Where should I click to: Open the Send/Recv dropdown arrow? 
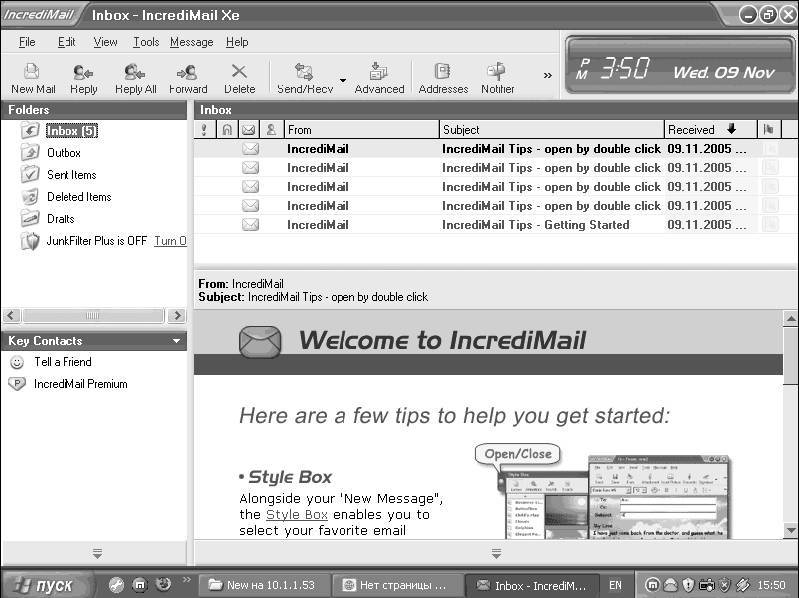pyautogui.click(x=343, y=80)
